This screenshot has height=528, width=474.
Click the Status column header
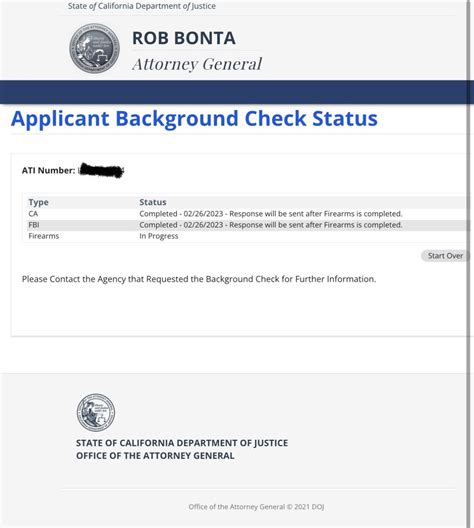153,202
